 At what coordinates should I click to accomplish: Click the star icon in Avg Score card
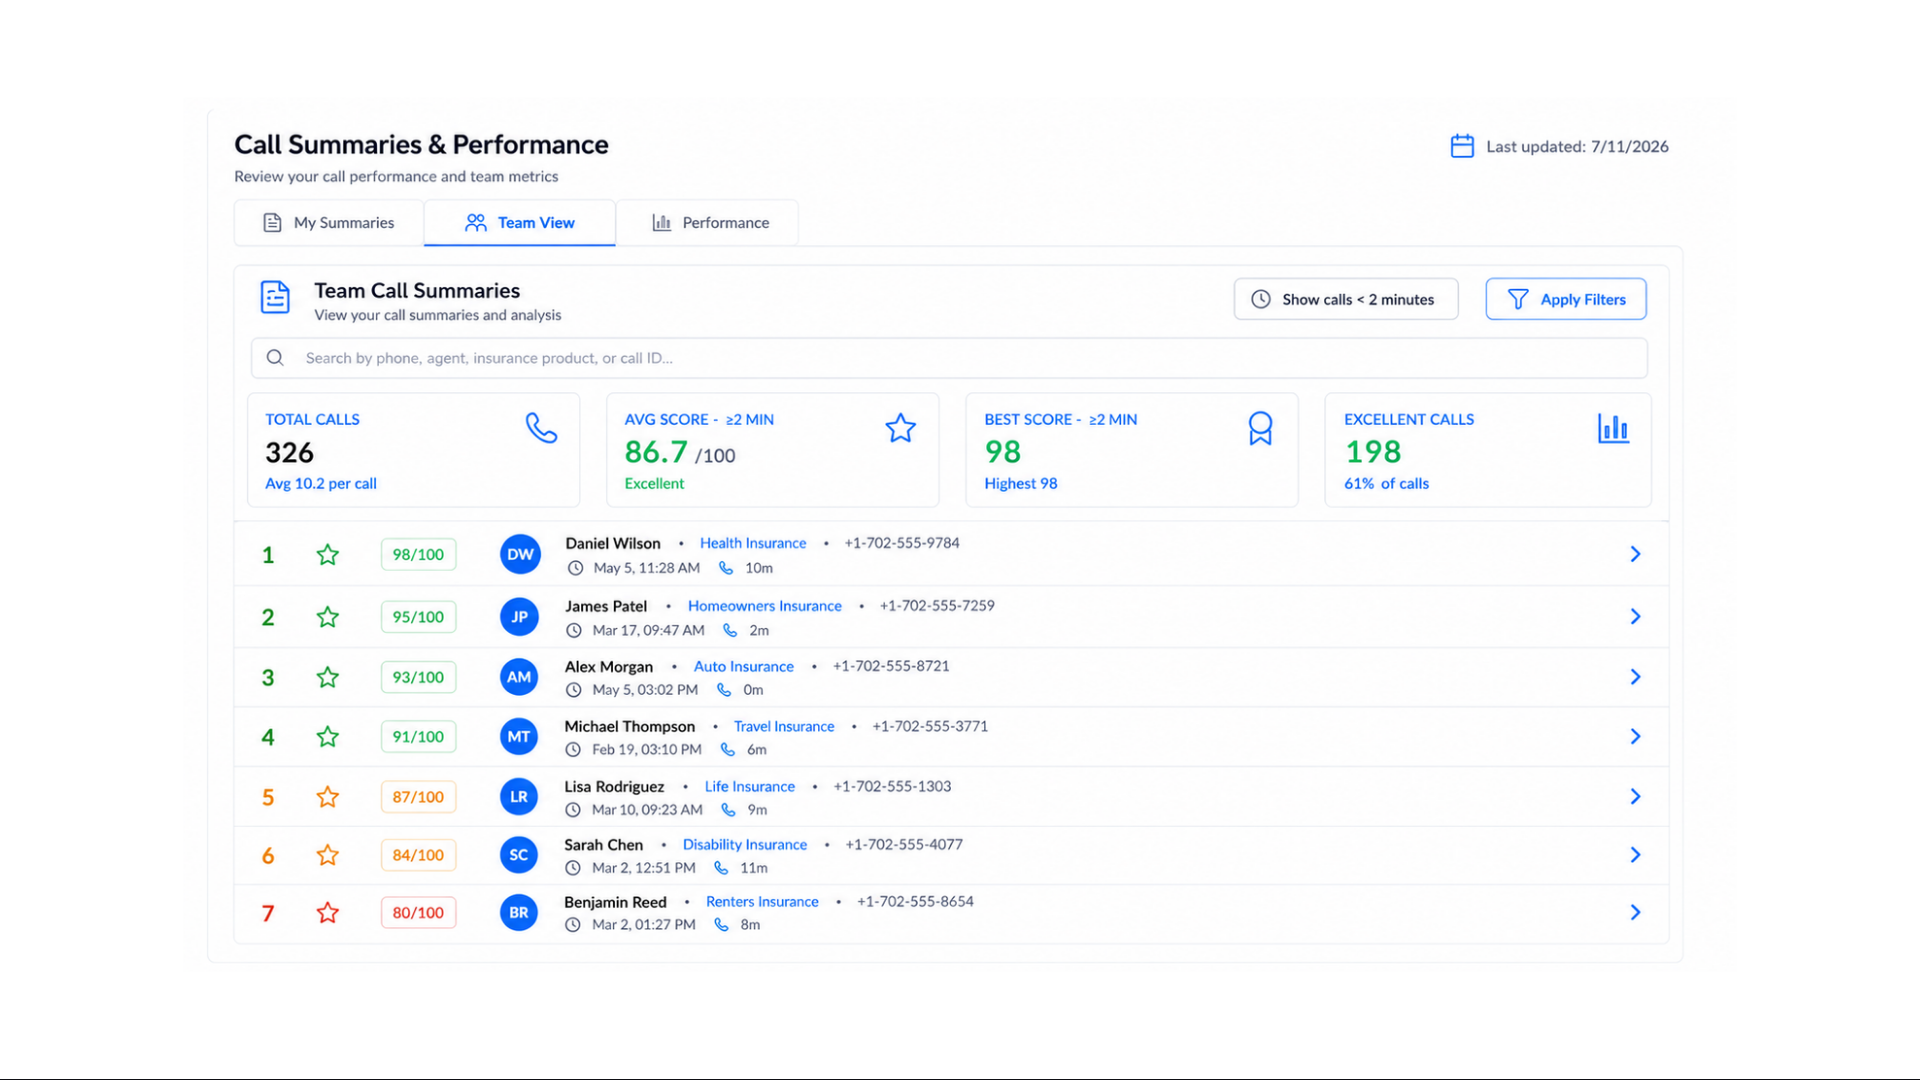tap(900, 428)
